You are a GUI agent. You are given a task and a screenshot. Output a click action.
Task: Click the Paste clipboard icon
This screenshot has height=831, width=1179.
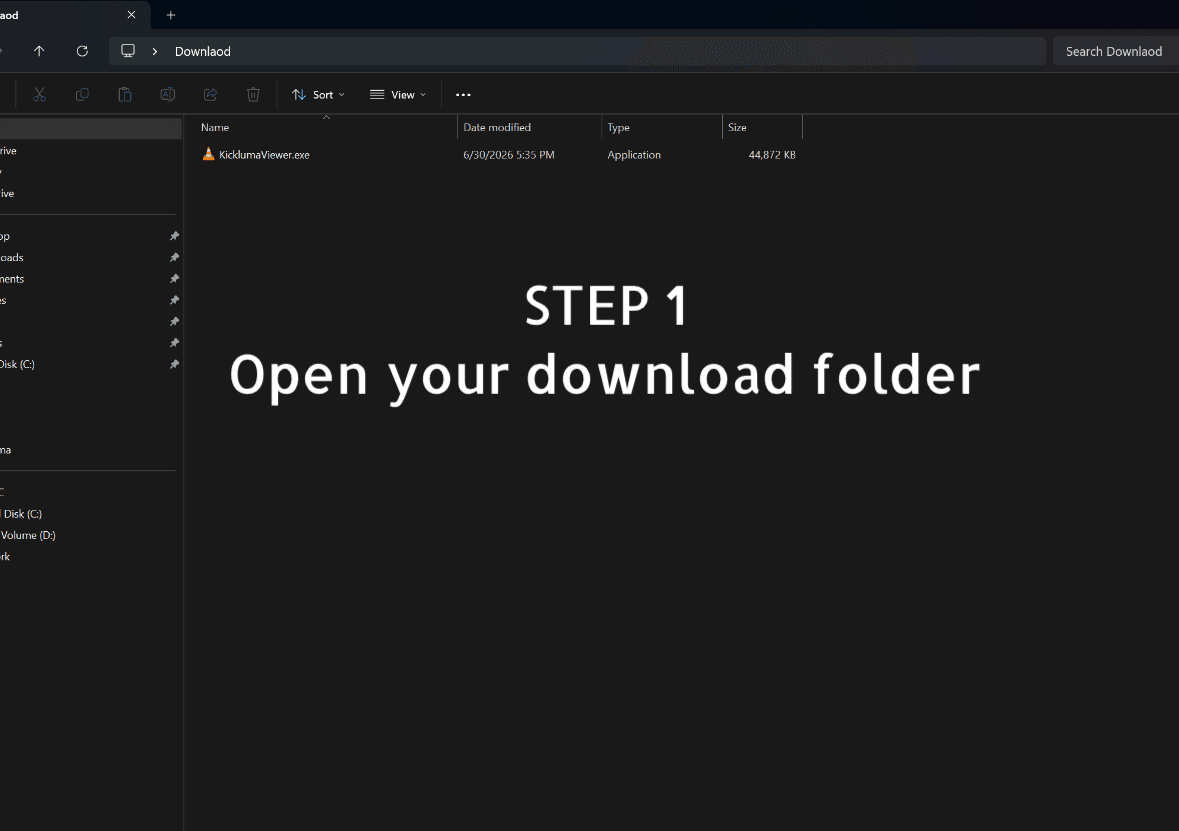125,94
